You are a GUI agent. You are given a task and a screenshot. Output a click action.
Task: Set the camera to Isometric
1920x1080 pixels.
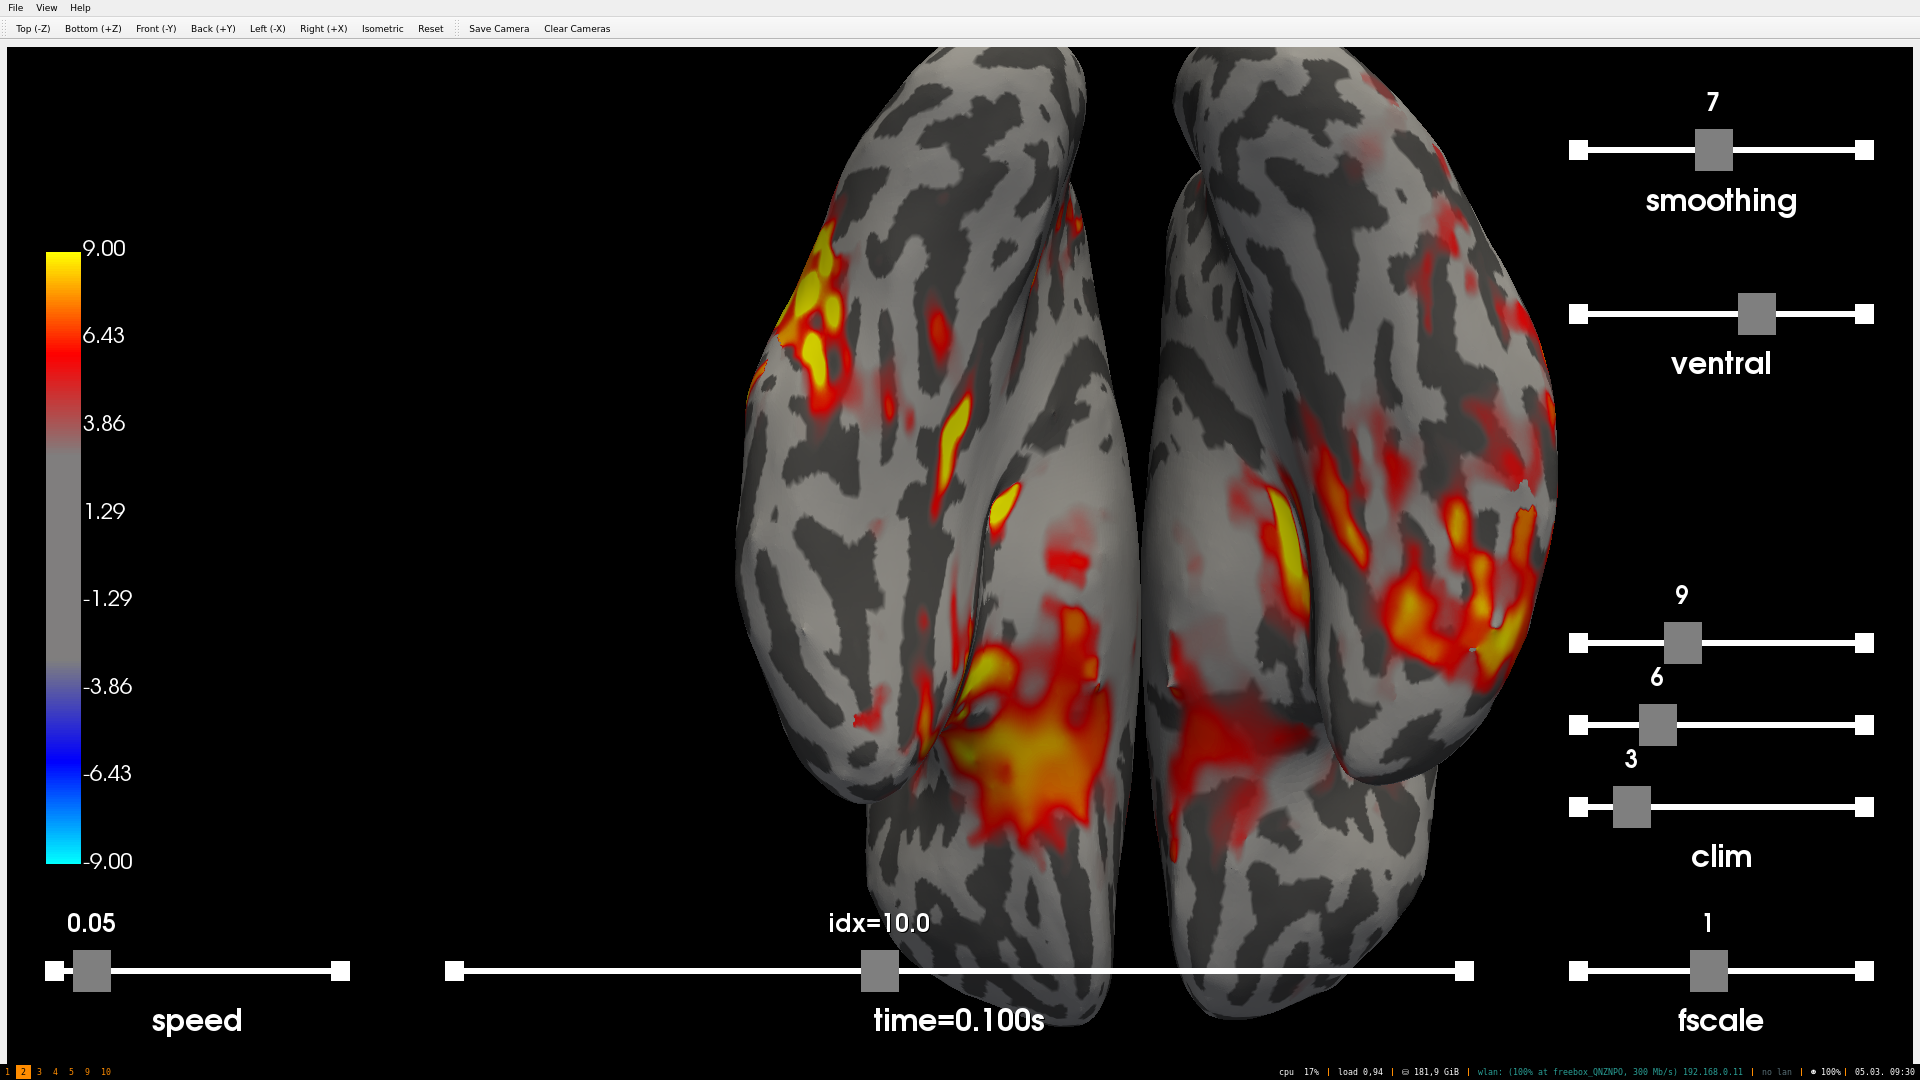coord(382,29)
